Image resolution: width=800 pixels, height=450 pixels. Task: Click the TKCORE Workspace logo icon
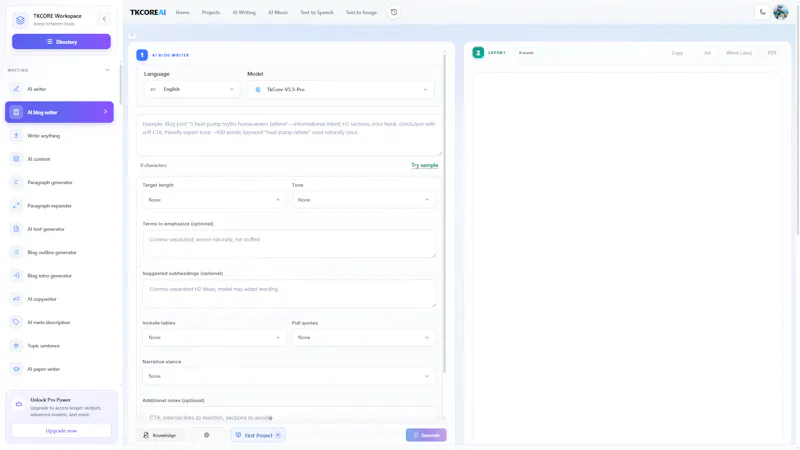(20, 20)
